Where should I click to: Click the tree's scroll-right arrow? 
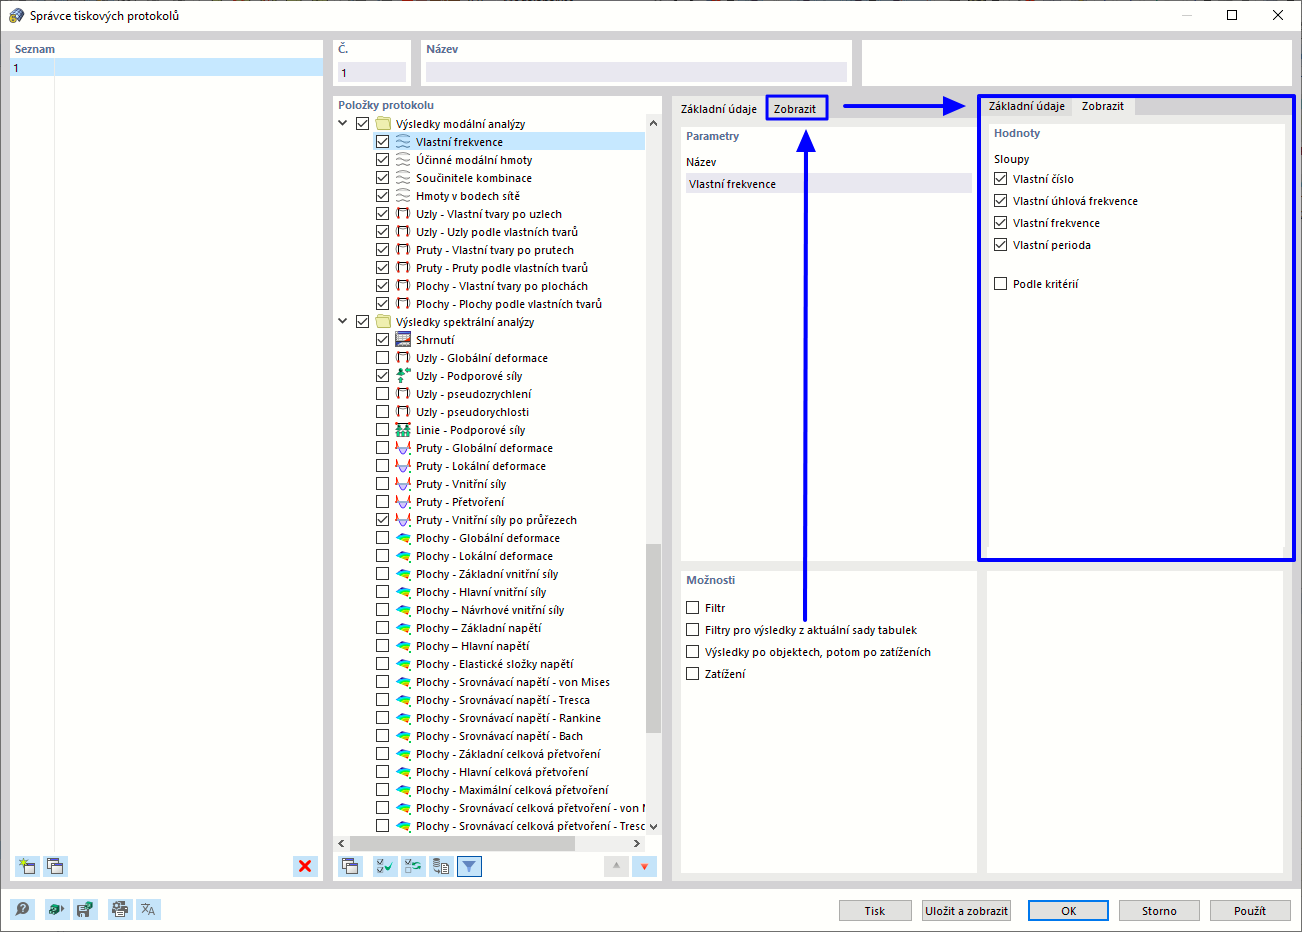[637, 844]
